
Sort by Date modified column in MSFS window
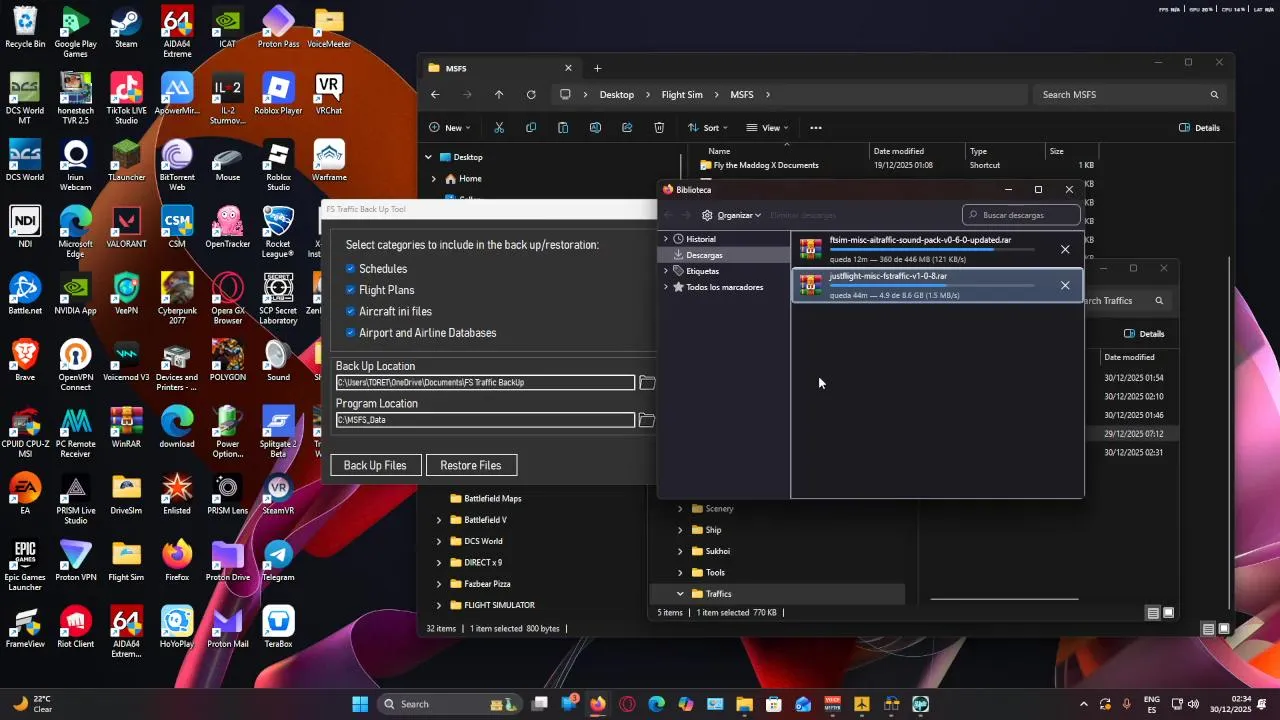899,151
